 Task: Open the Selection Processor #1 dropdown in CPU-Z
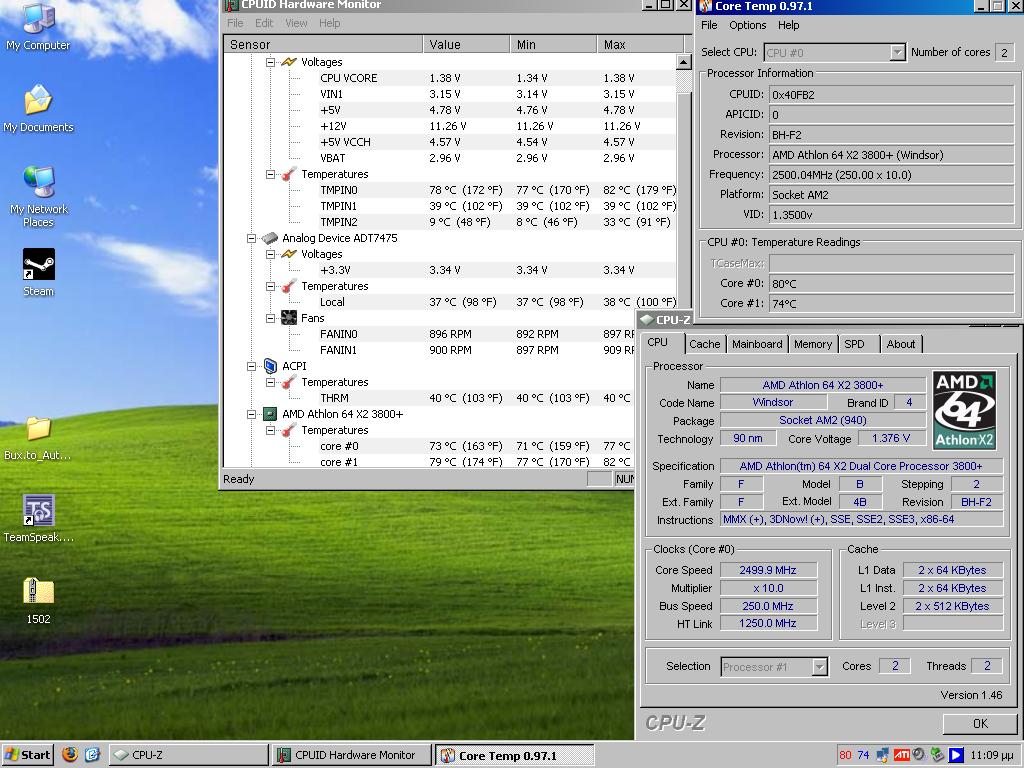pyautogui.click(x=820, y=667)
